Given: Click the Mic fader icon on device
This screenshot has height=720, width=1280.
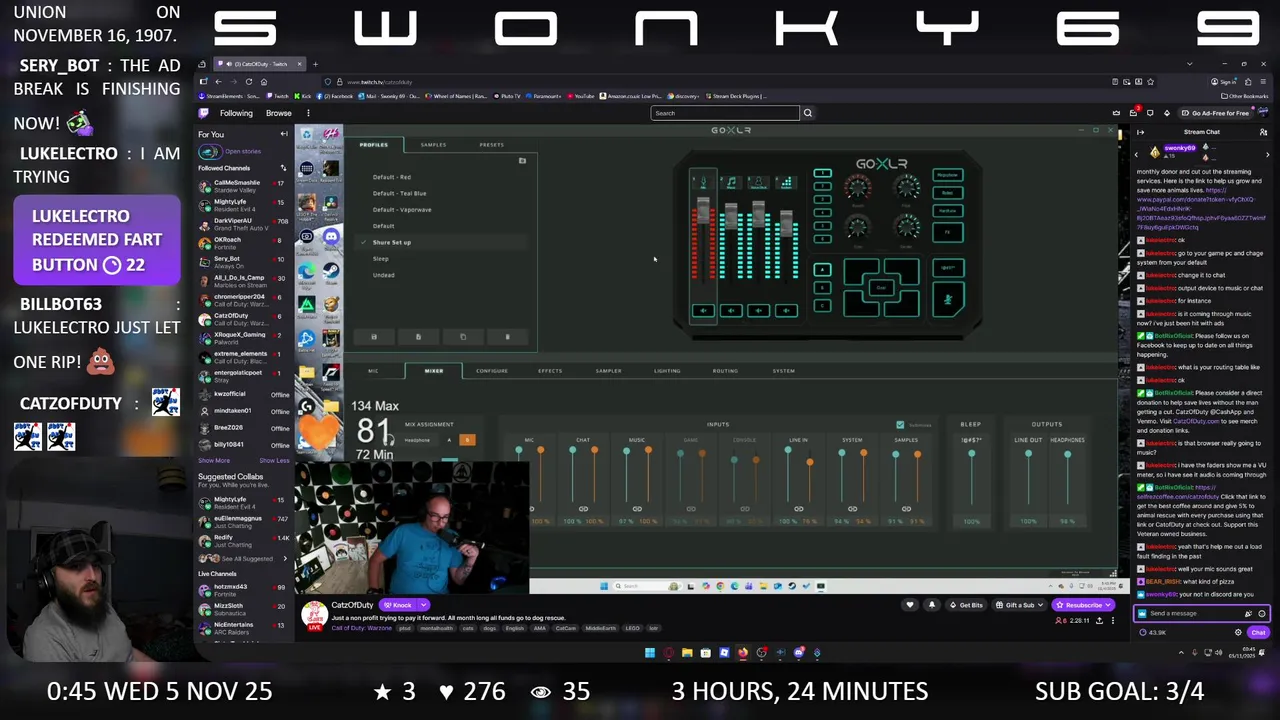Looking at the screenshot, I should 703,182.
